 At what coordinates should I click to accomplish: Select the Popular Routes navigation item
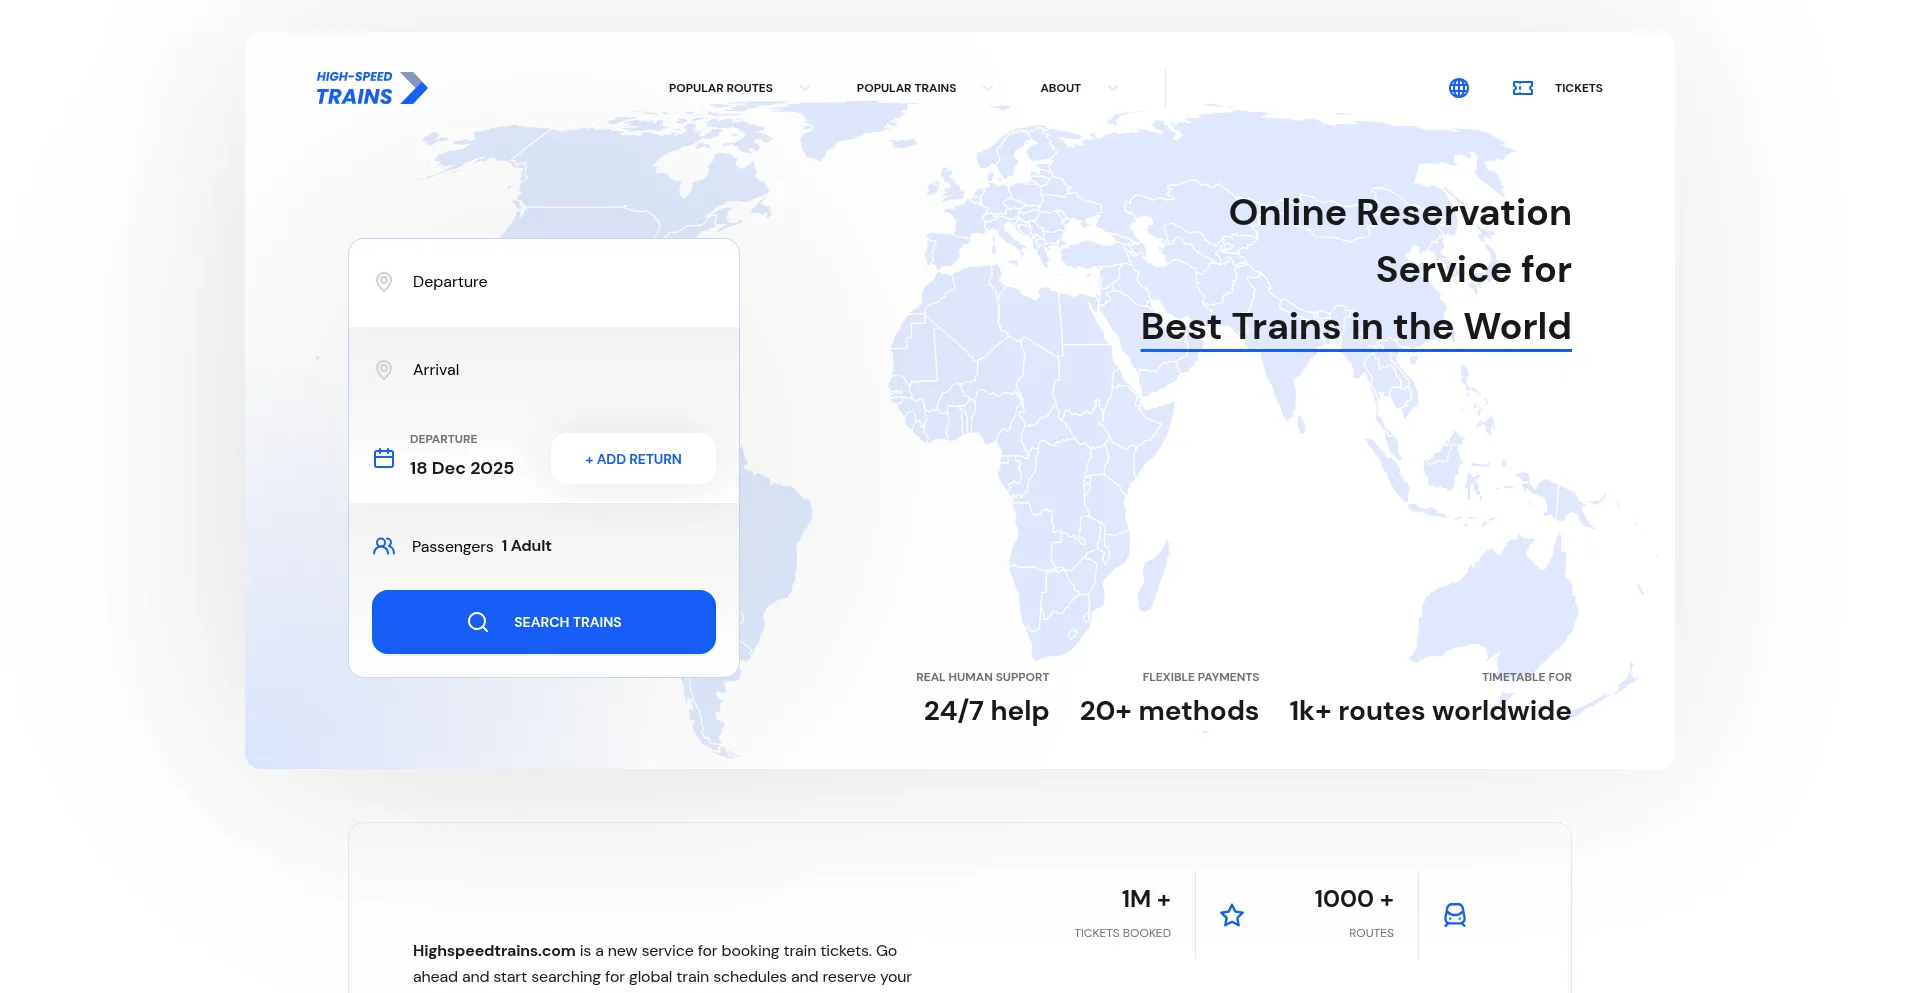[x=720, y=88]
